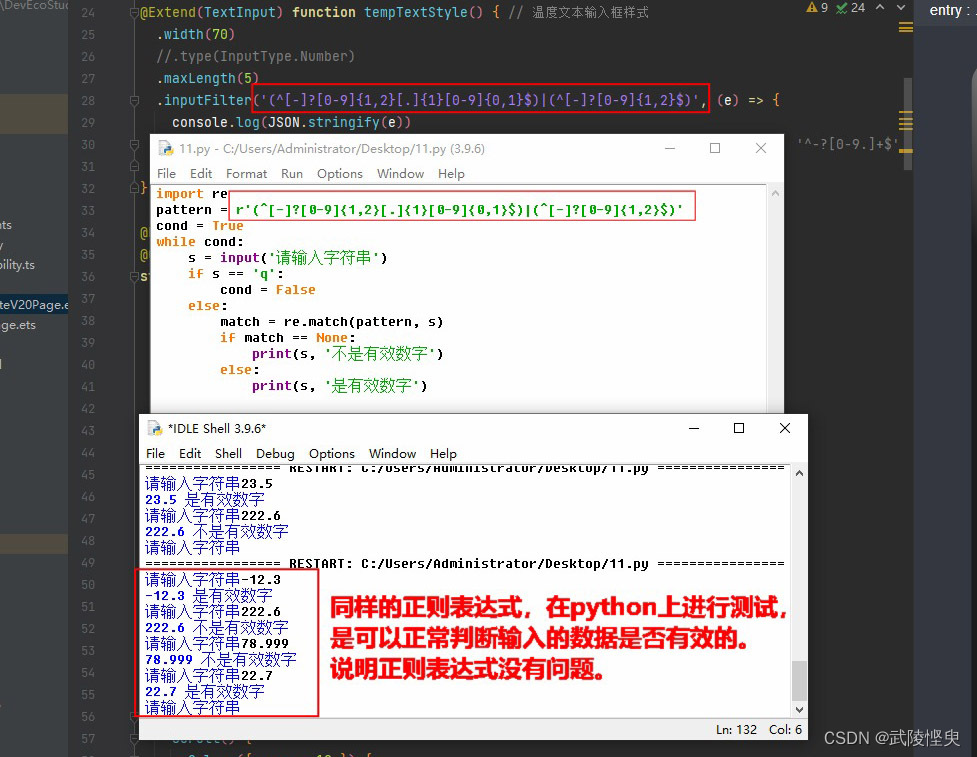Open the Edit menu in 11.py editor
Image resolution: width=977 pixels, height=757 pixels.
(x=201, y=174)
